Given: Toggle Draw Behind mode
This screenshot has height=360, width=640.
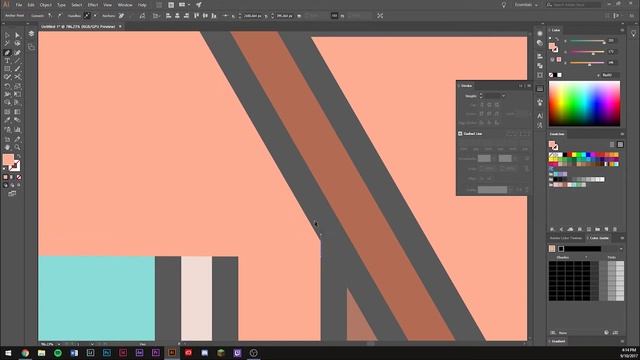Looking at the screenshot, I should [12, 185].
